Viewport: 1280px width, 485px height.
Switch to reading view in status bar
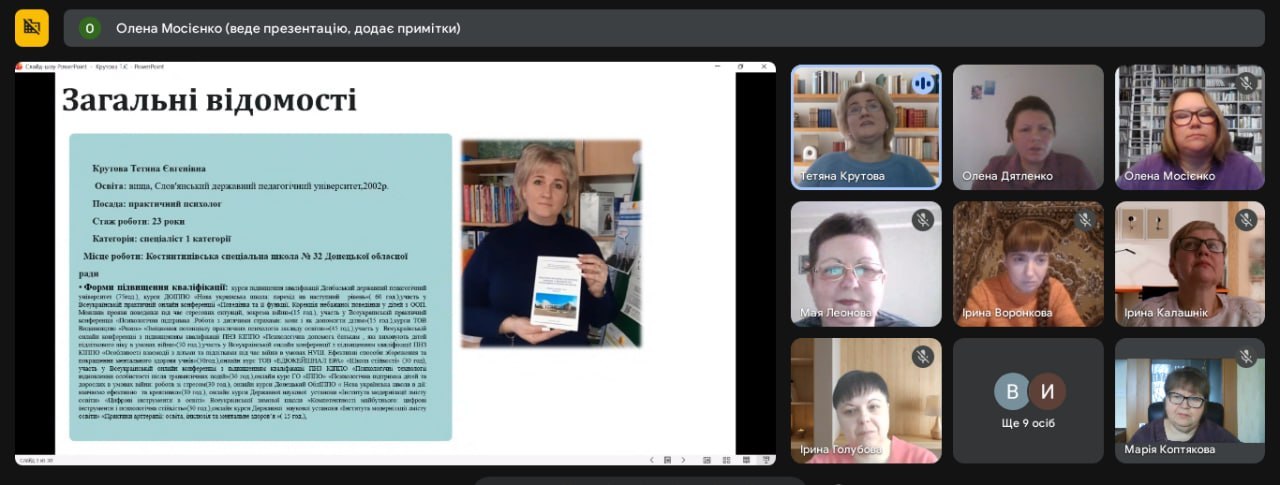click(745, 460)
